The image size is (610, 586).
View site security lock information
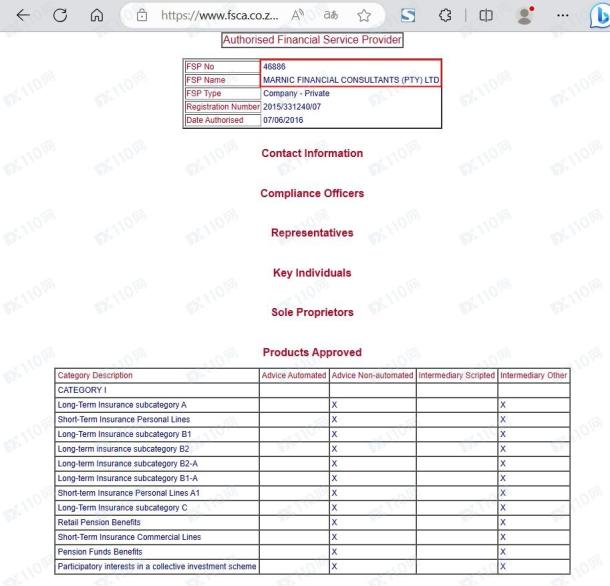coord(142,16)
